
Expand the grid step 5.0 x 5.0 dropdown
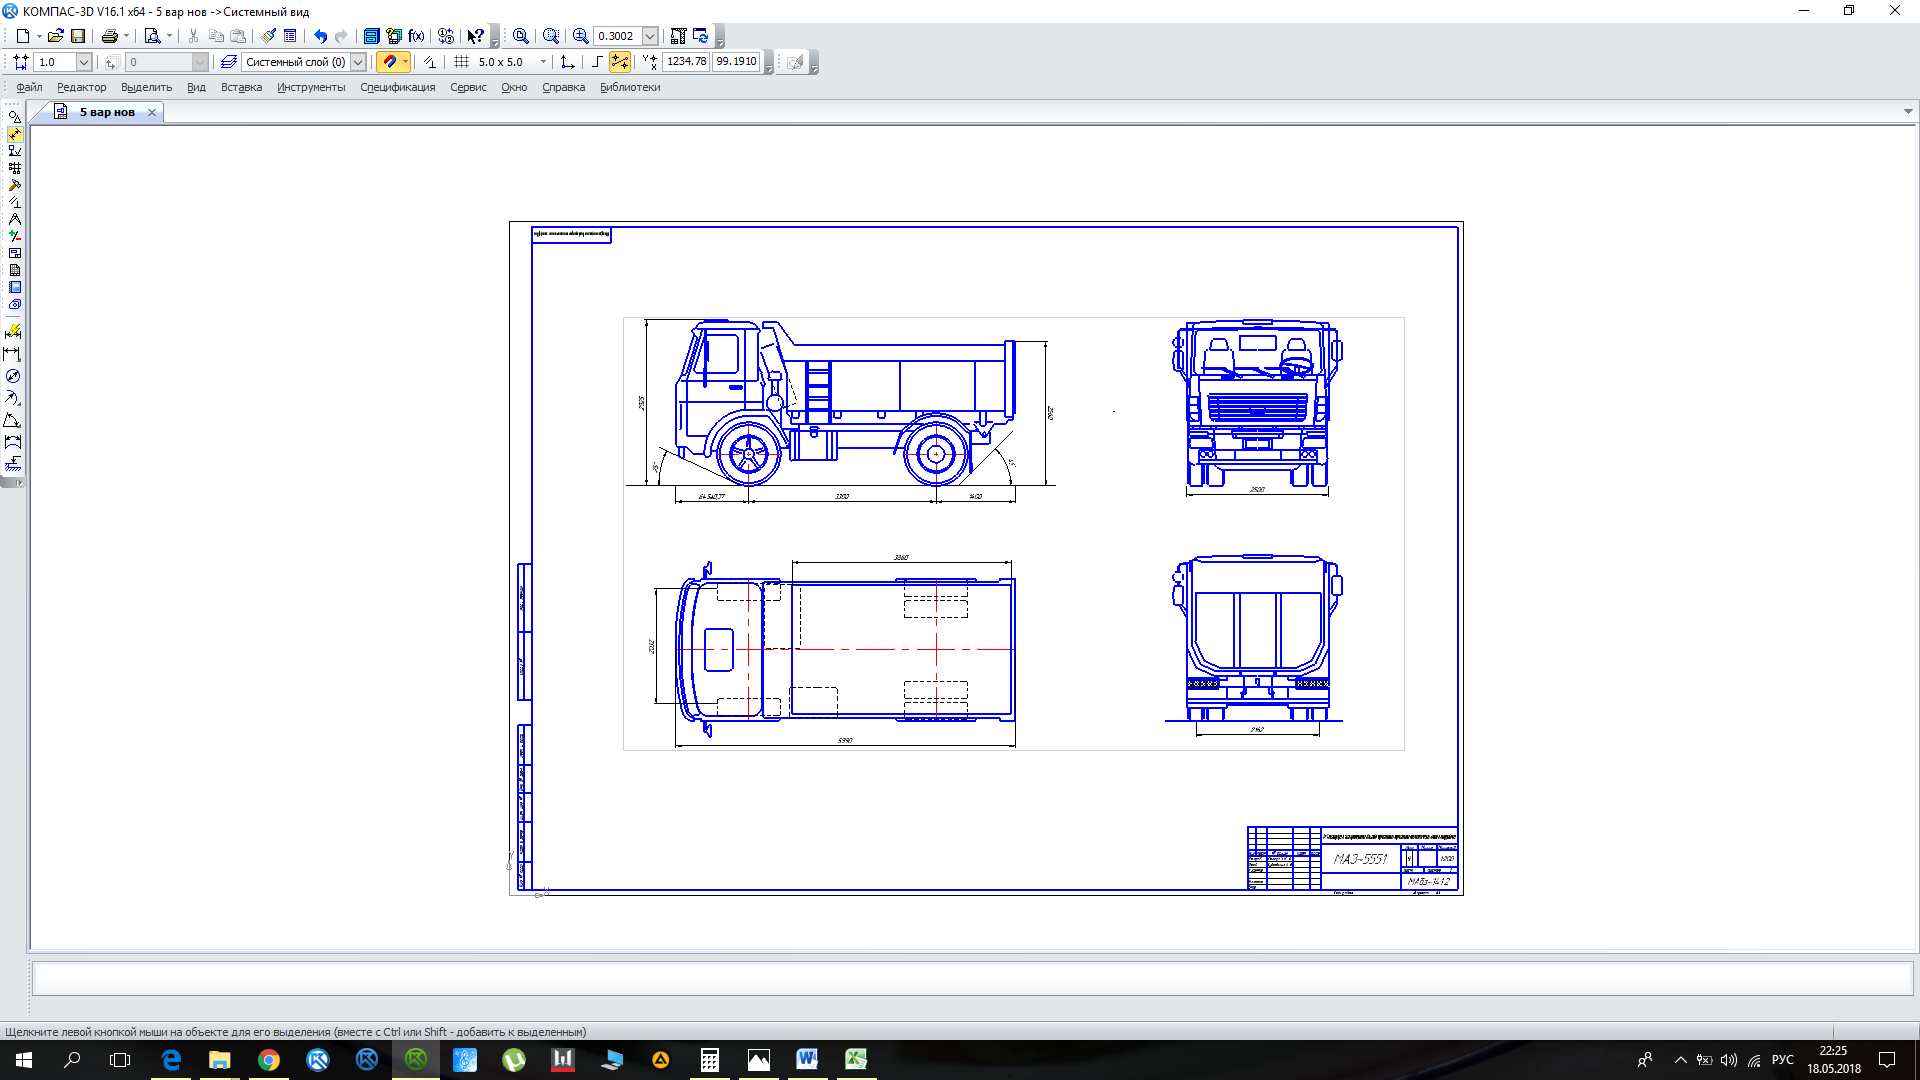544,62
